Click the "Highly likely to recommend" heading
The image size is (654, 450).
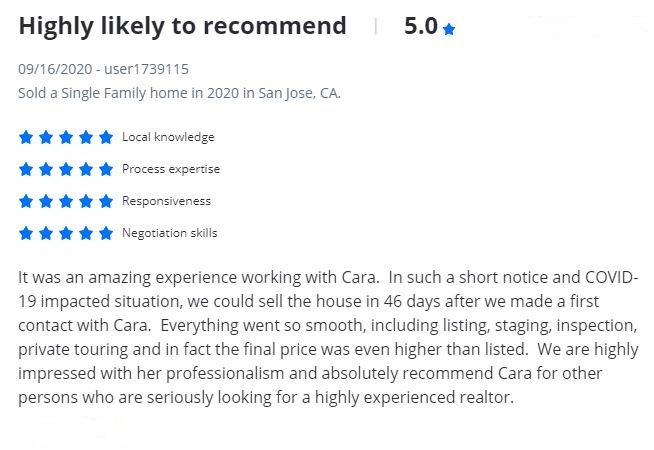[182, 26]
